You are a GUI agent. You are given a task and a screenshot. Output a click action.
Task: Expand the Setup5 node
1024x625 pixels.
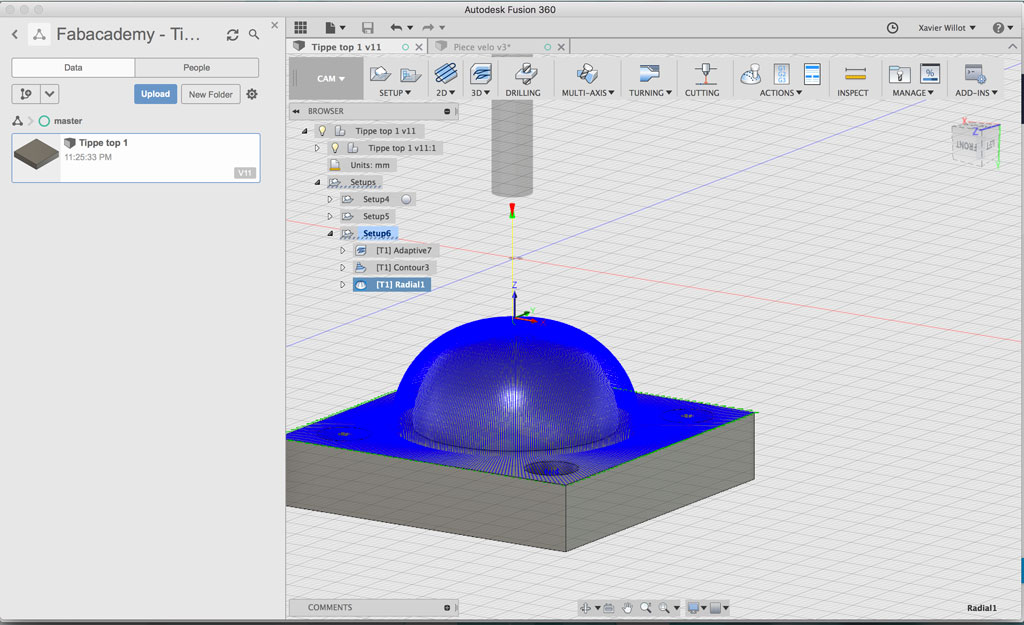pyautogui.click(x=330, y=216)
